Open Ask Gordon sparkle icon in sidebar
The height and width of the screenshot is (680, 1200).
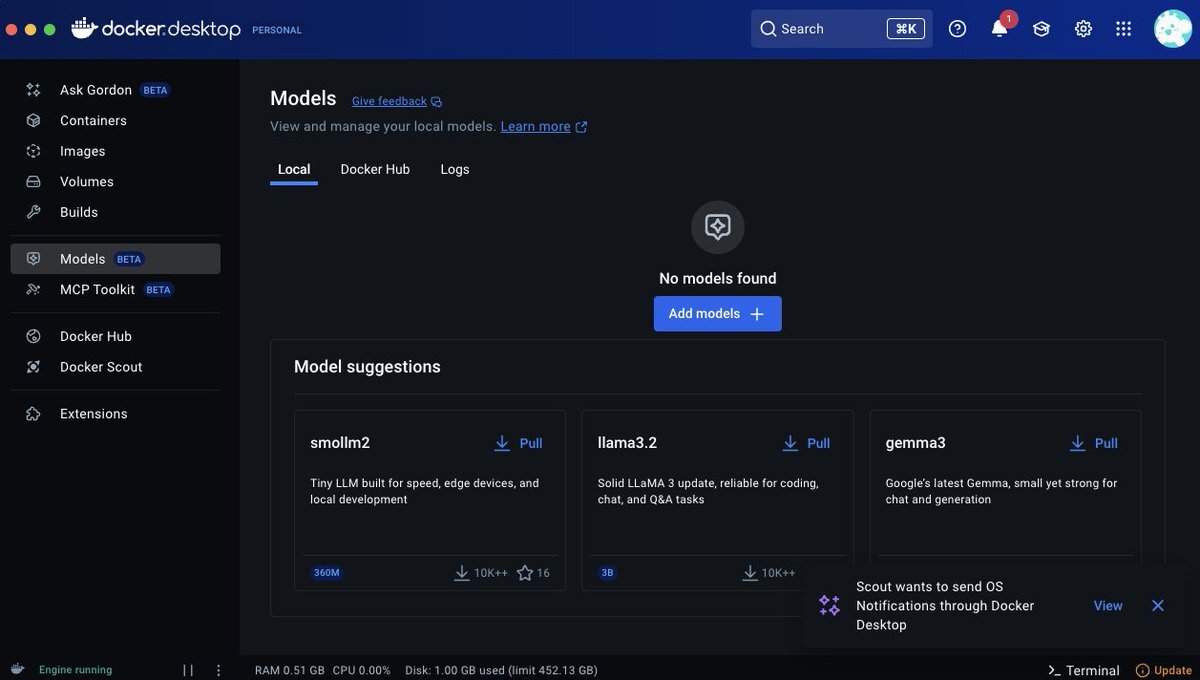coord(33,90)
